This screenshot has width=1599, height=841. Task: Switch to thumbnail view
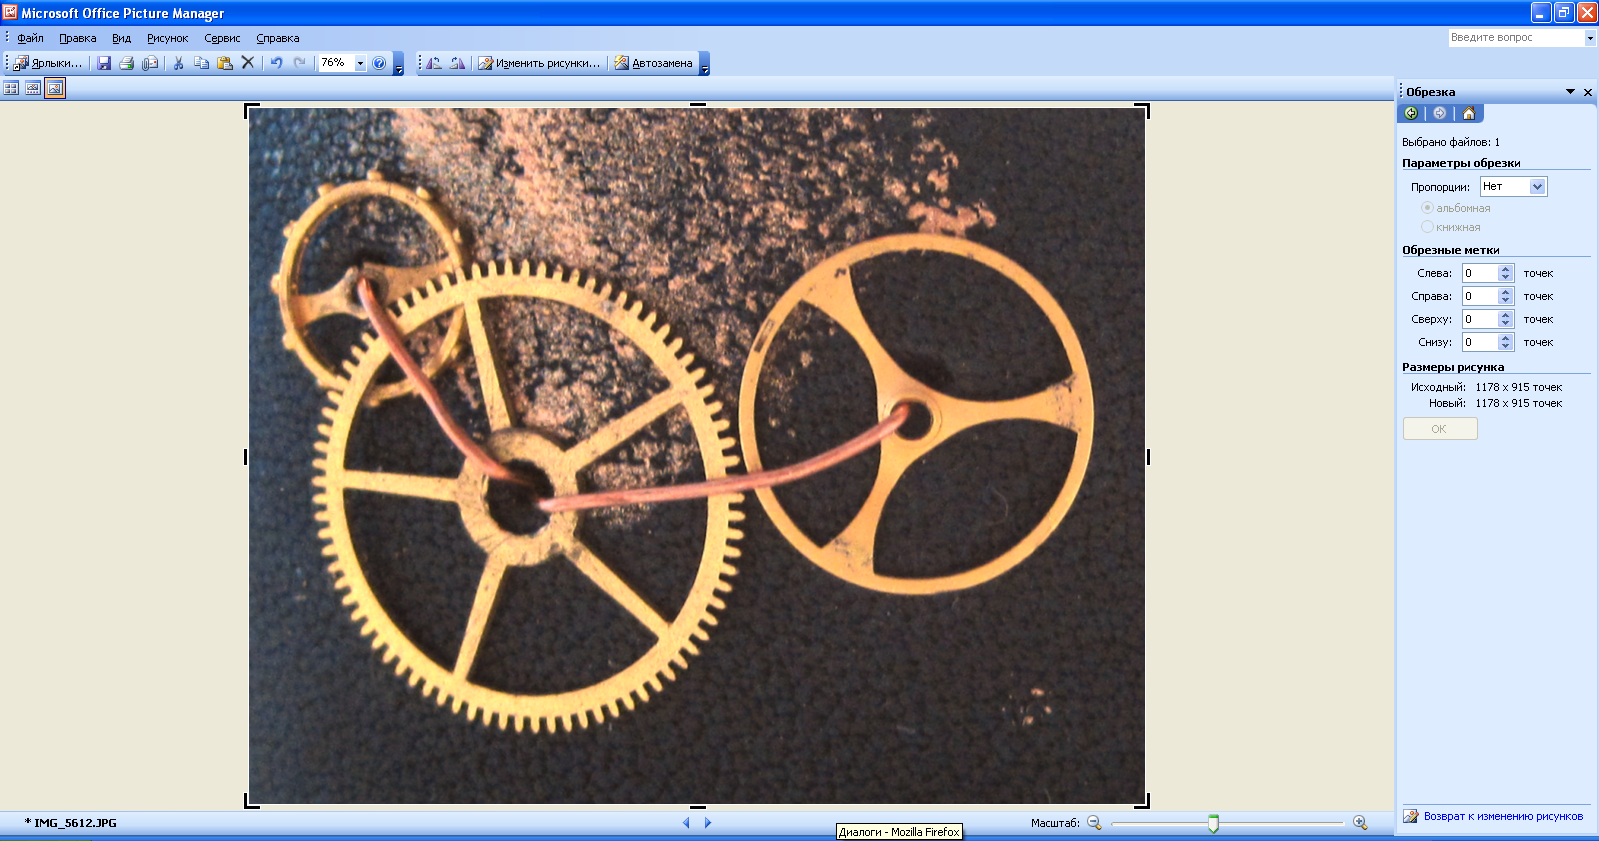click(11, 88)
